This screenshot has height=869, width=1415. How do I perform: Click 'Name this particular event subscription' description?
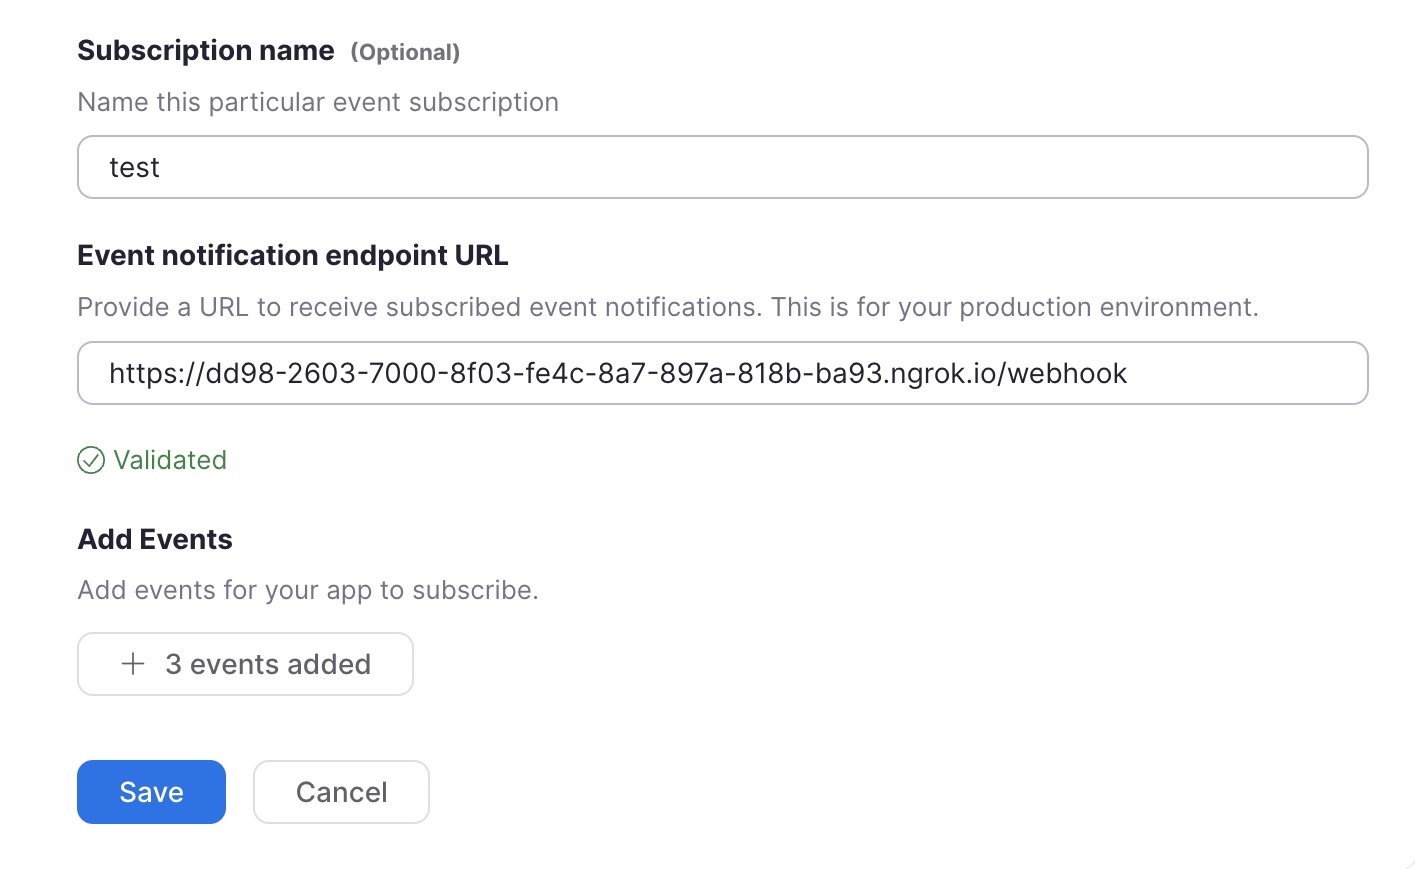[x=318, y=102]
